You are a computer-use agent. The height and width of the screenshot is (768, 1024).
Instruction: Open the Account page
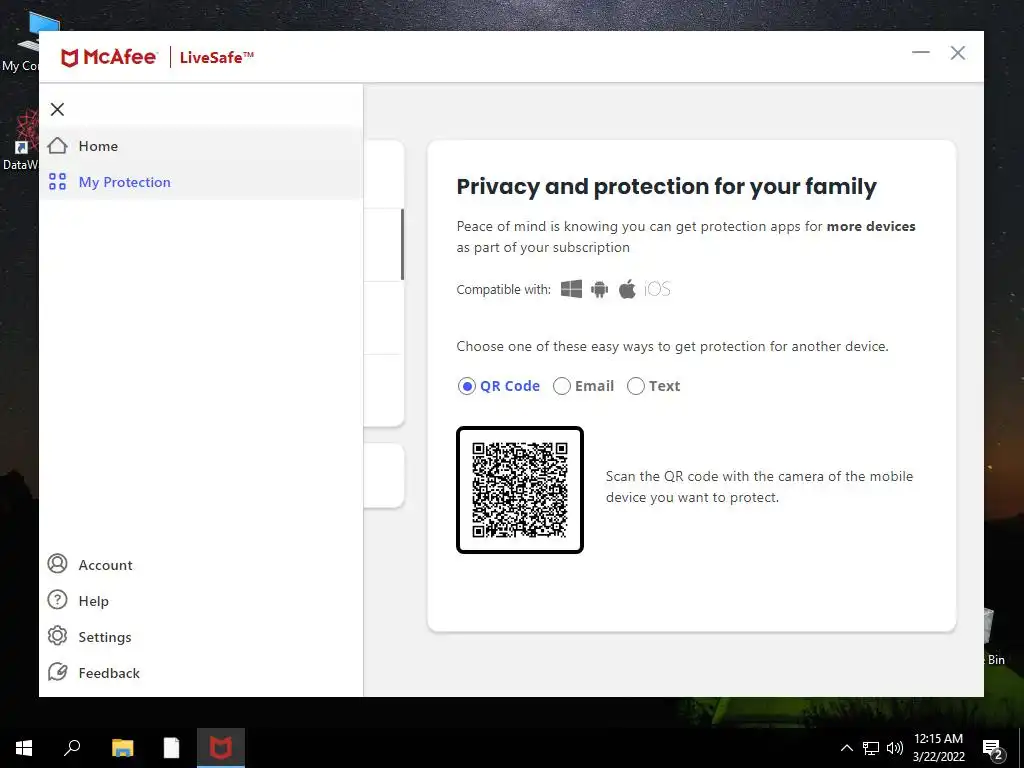(x=104, y=565)
